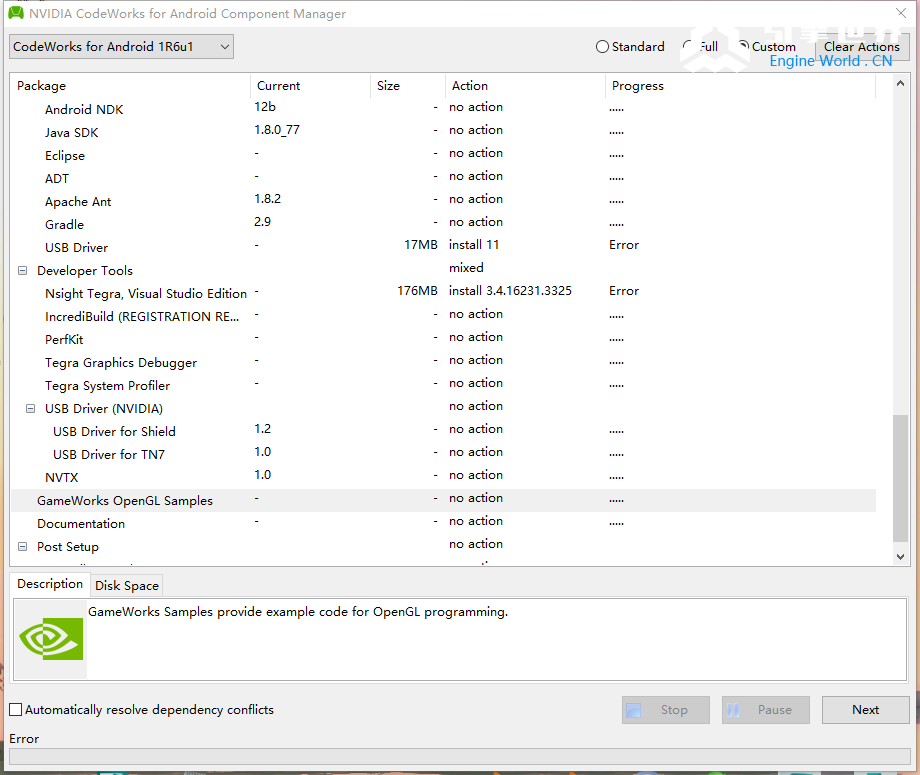Click the Pause button
Screen dimensions: 920x775
tap(766, 710)
